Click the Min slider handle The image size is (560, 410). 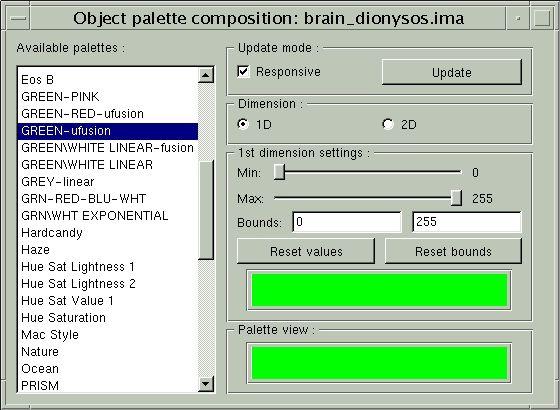coord(279,172)
